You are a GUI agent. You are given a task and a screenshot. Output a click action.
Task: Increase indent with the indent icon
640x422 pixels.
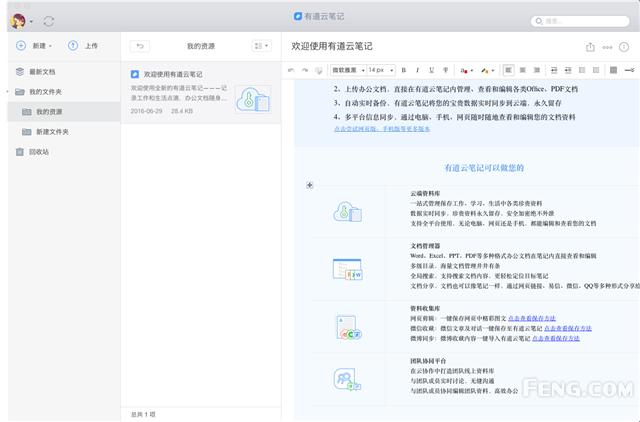568,70
